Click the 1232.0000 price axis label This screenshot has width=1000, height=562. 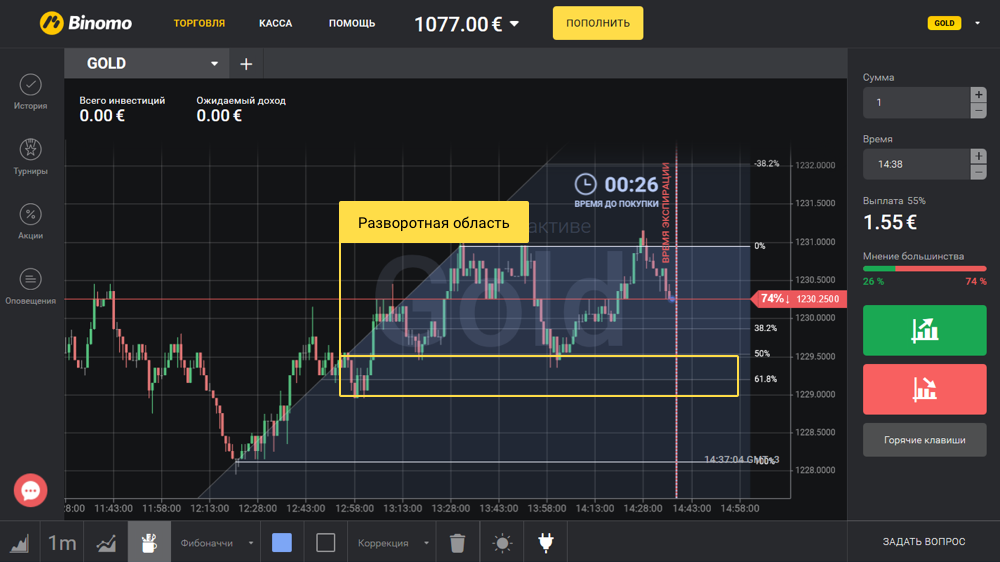point(815,165)
